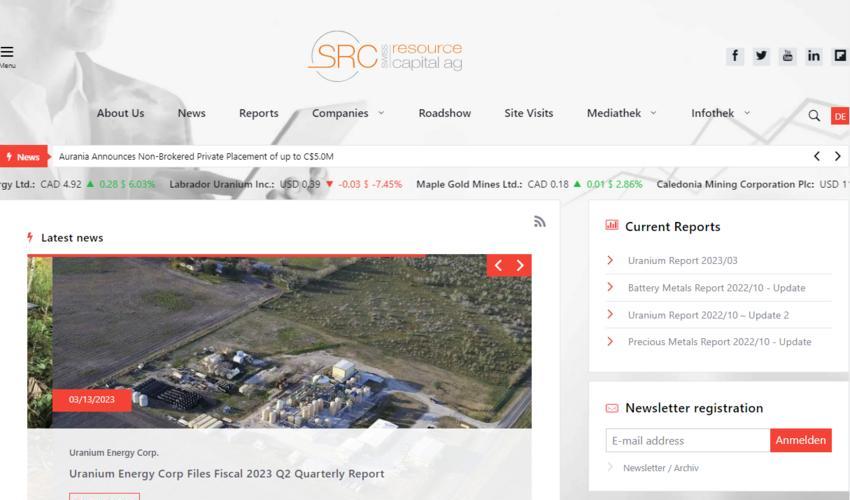Open Uranium Report 2022/10 – Update 2
This screenshot has height=500, width=850.
pos(709,315)
